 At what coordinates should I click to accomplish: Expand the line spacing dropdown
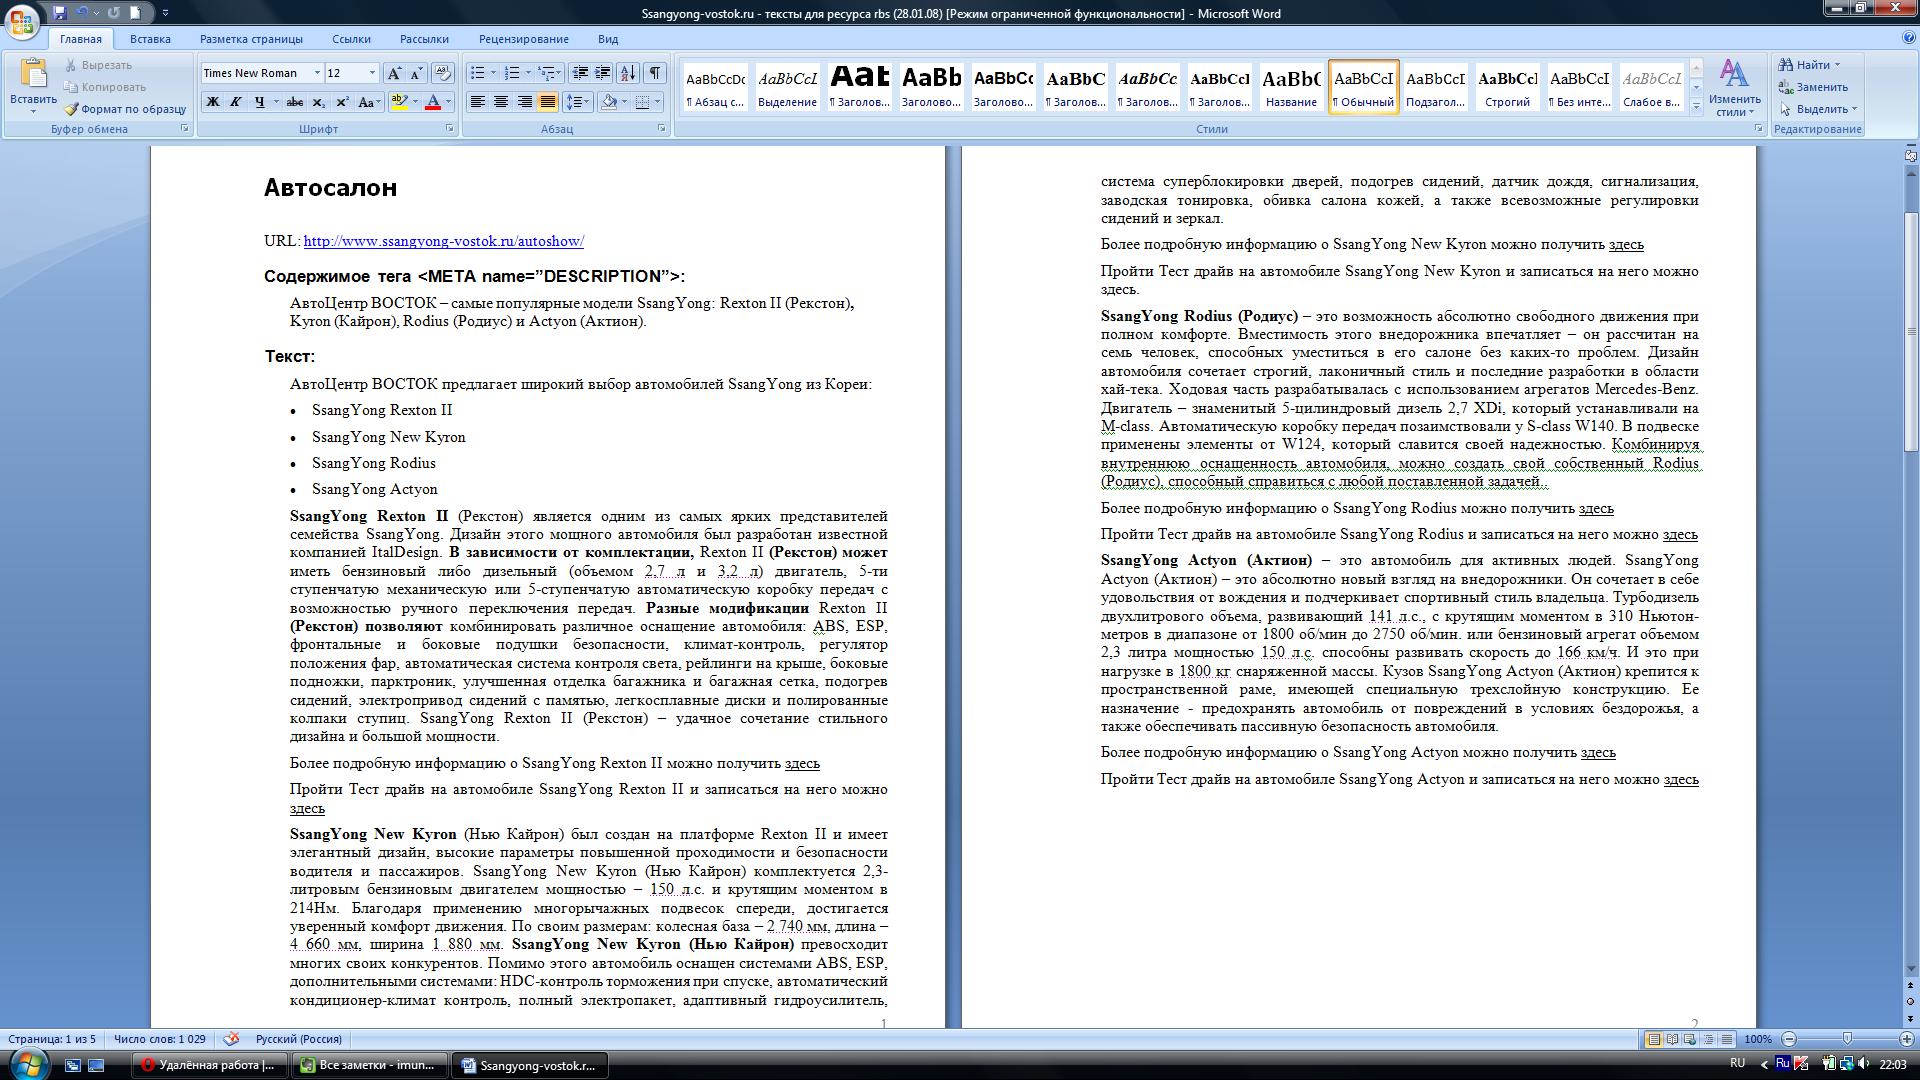coord(588,102)
